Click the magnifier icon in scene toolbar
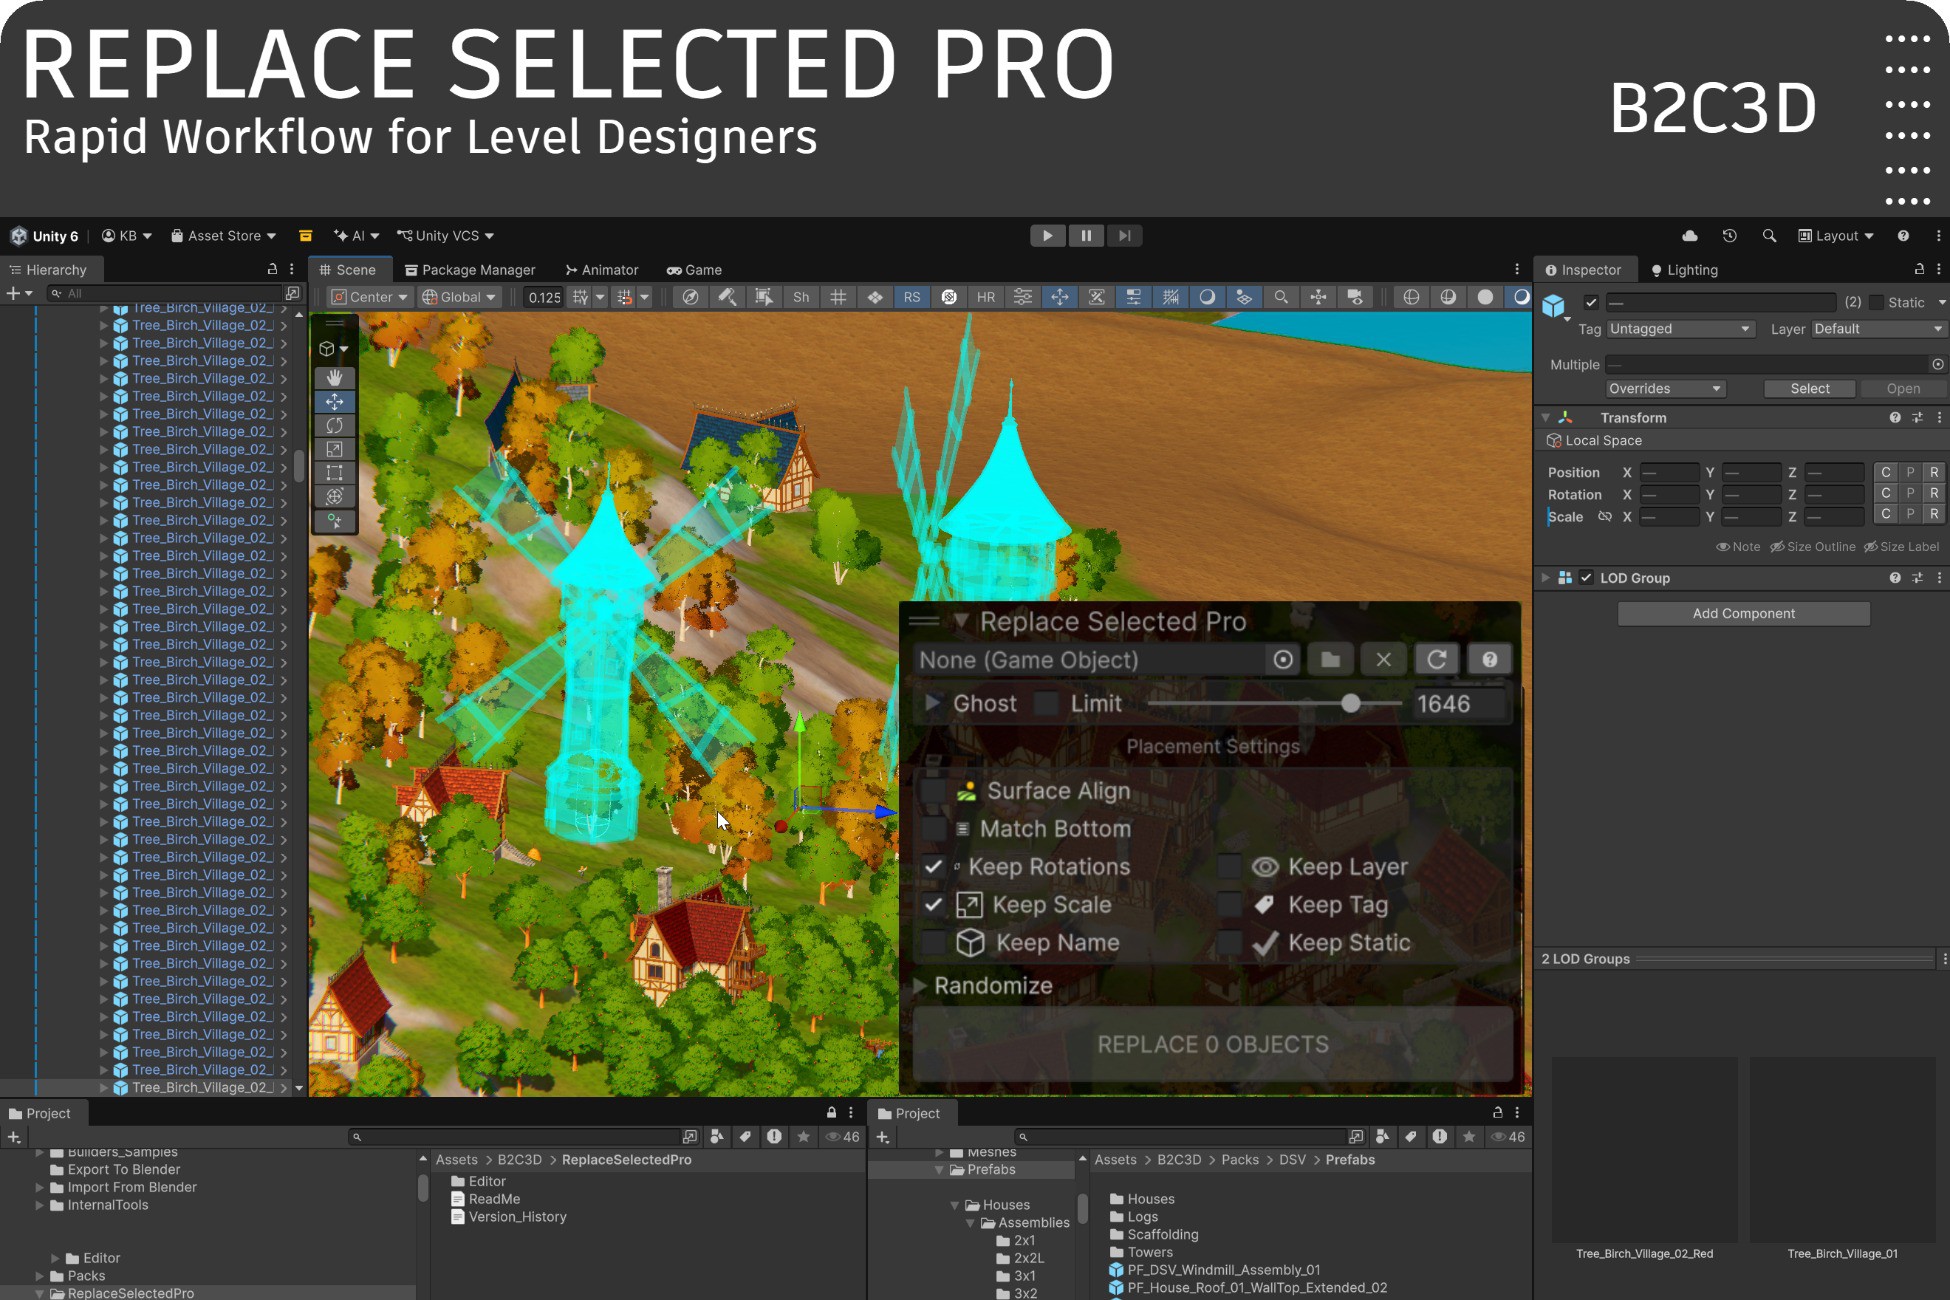Screen dimensions: 1950x1300 tap(1281, 297)
